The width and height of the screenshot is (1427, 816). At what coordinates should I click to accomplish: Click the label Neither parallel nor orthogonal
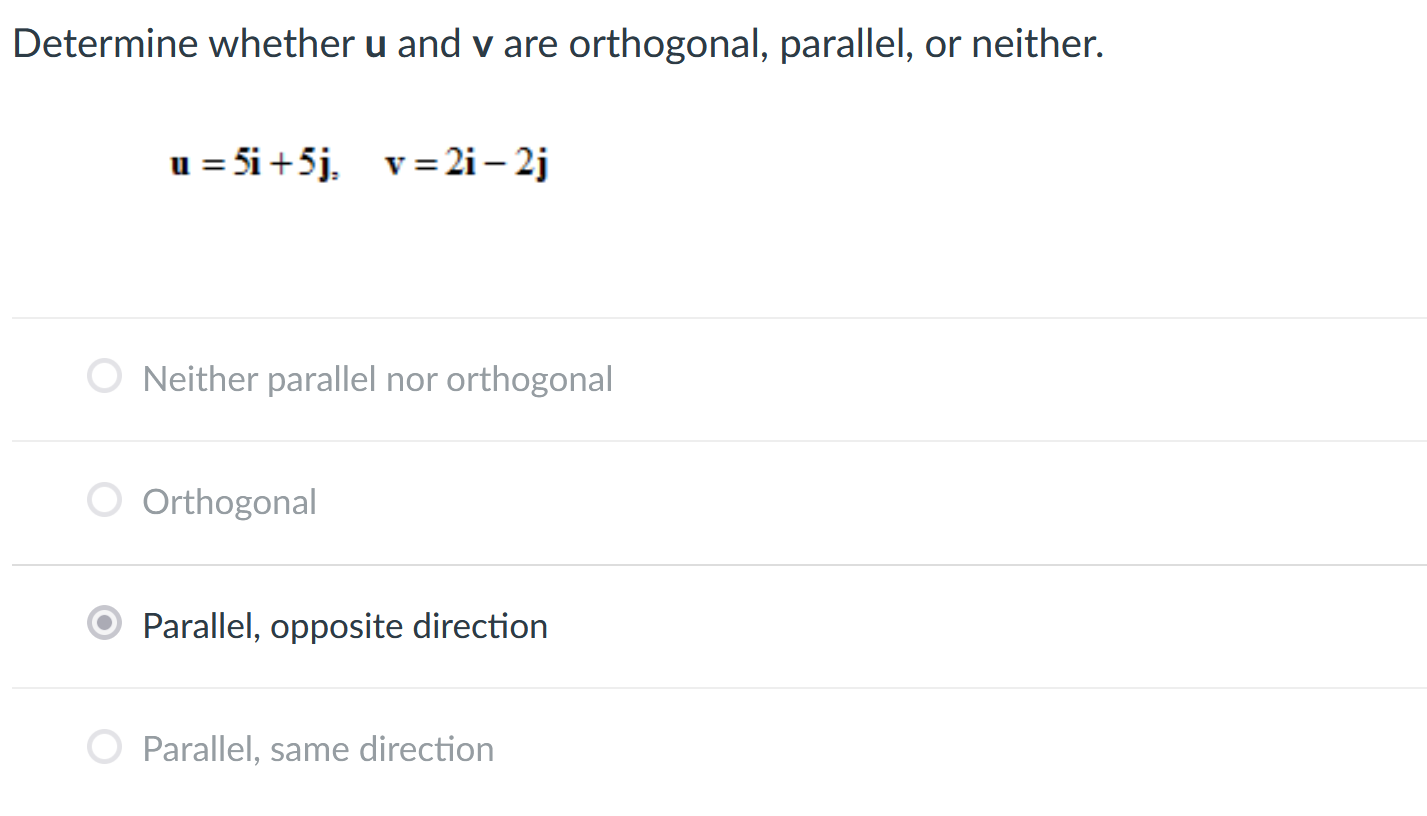378,378
